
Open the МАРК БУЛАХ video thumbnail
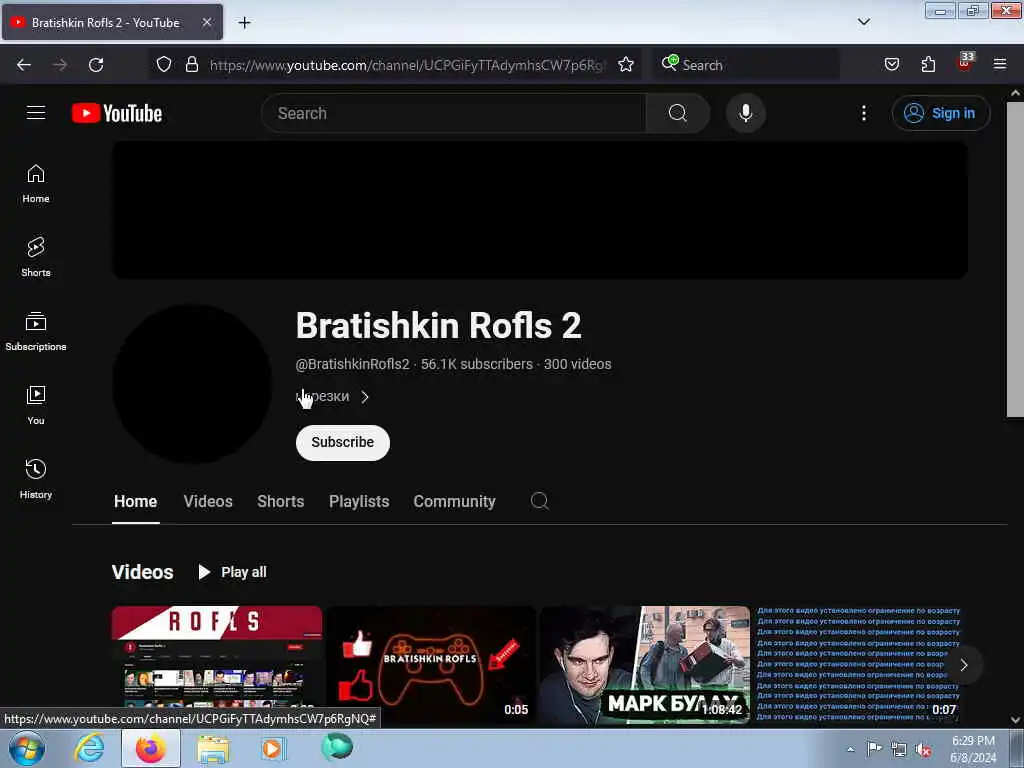pos(645,665)
